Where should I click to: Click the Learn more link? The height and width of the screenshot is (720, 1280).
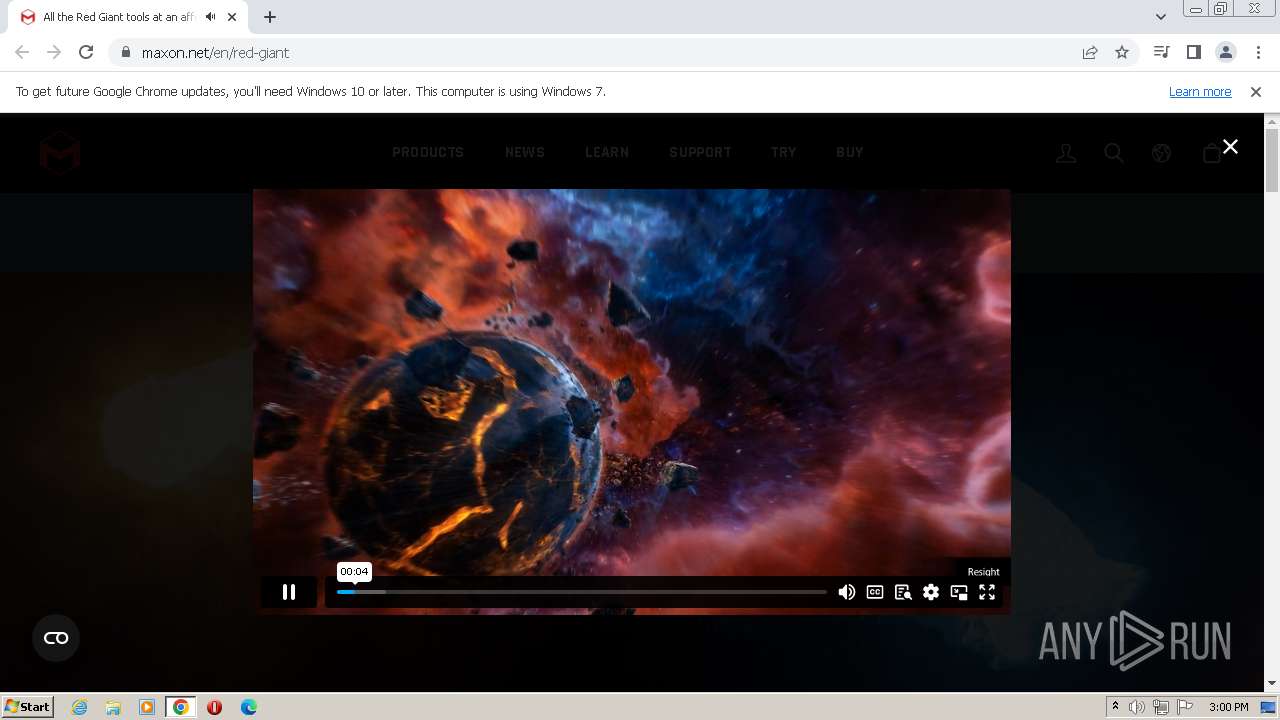click(x=1200, y=91)
